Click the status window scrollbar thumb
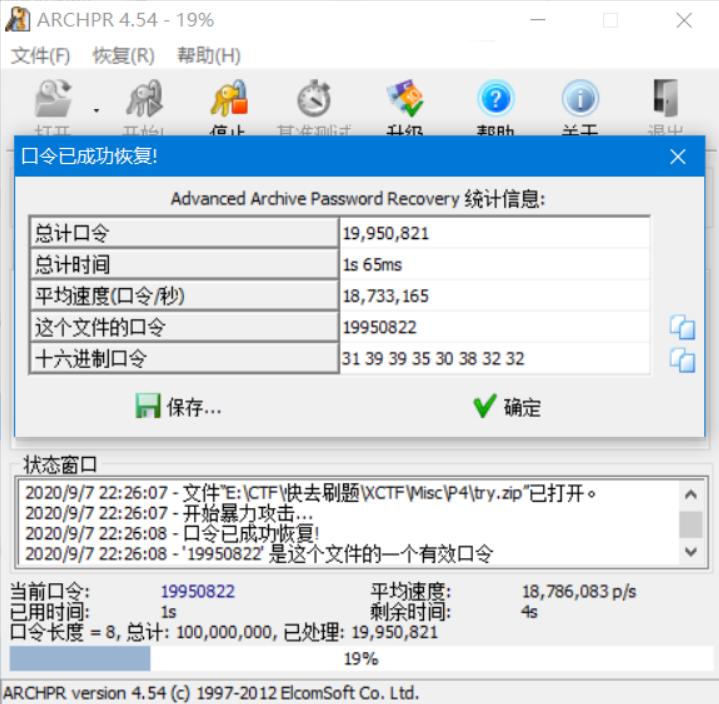Viewport: 719px width, 704px height. click(691, 524)
